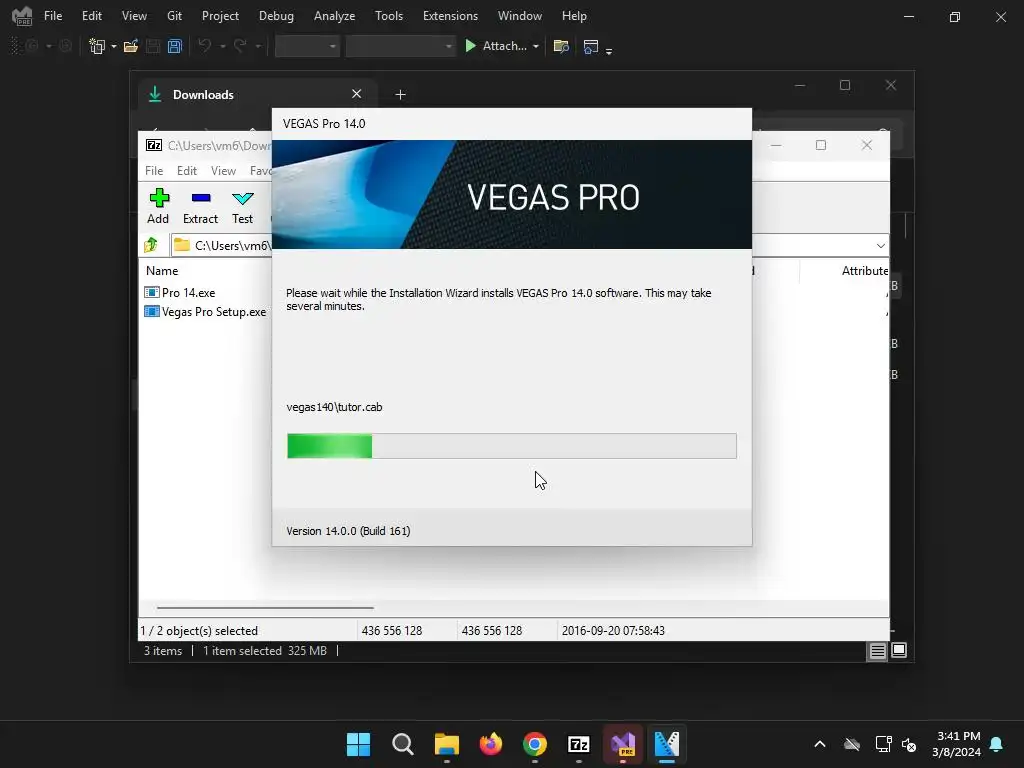Open Visual Studio File menu
The image size is (1024, 768).
(53, 16)
